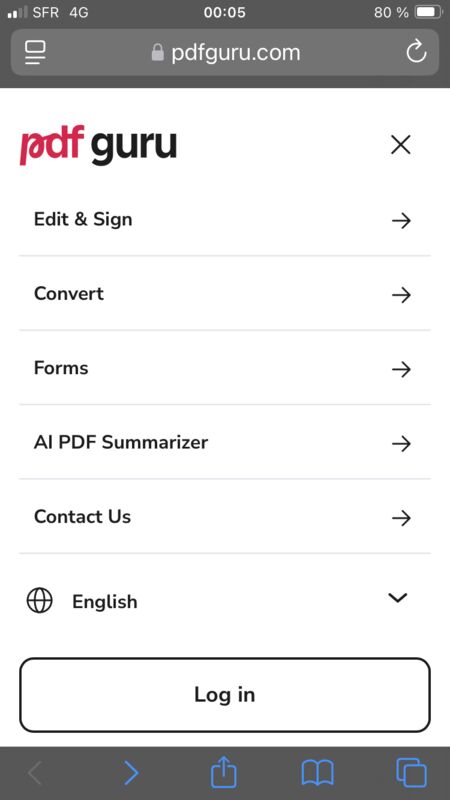The width and height of the screenshot is (450, 800).
Task: Tap the Safari reload page icon
Action: click(x=416, y=52)
